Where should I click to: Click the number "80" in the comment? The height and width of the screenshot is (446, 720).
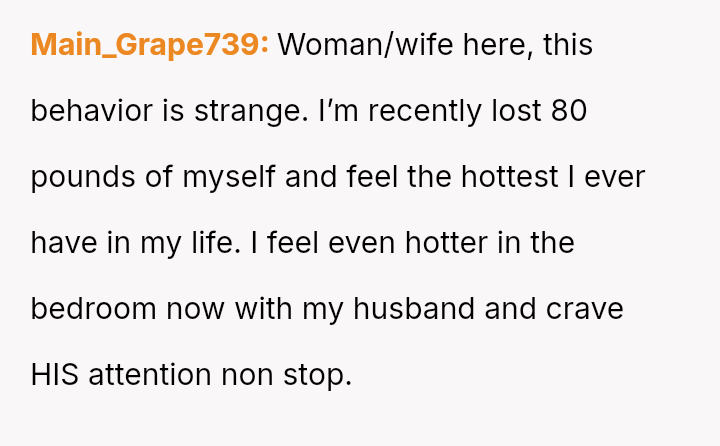(x=568, y=111)
